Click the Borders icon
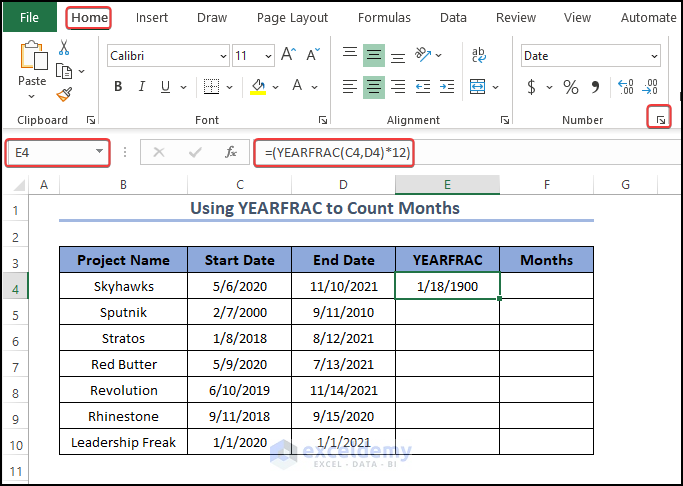Image resolution: width=683 pixels, height=486 pixels. [x=211, y=87]
